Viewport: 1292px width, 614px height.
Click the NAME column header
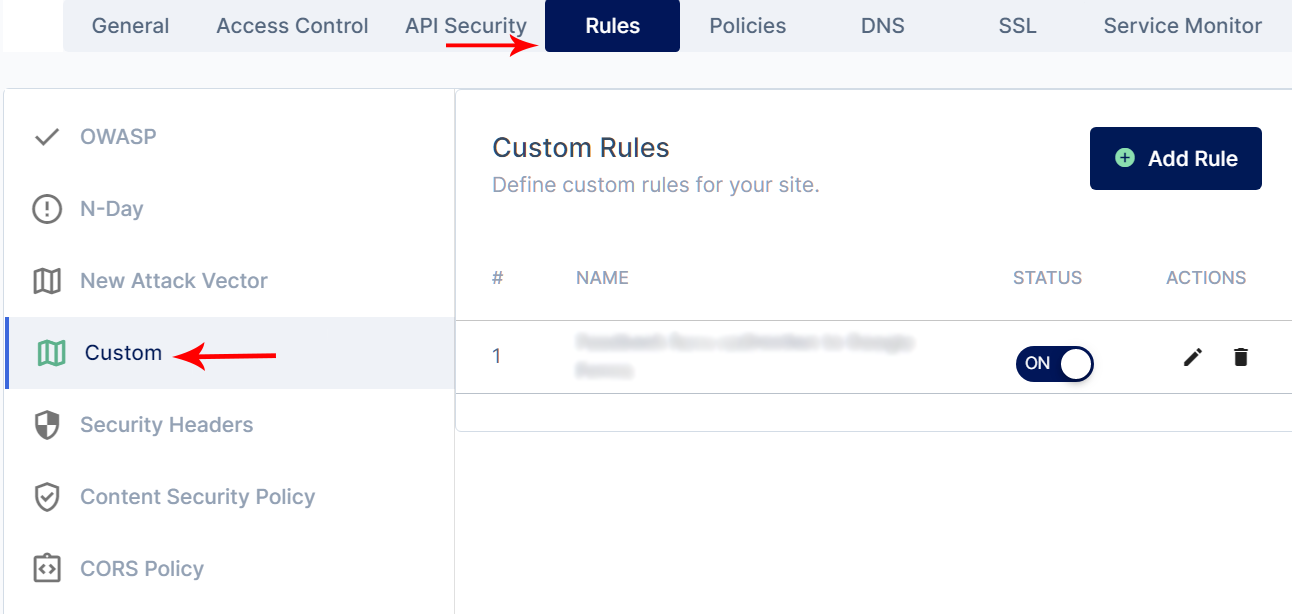point(602,278)
